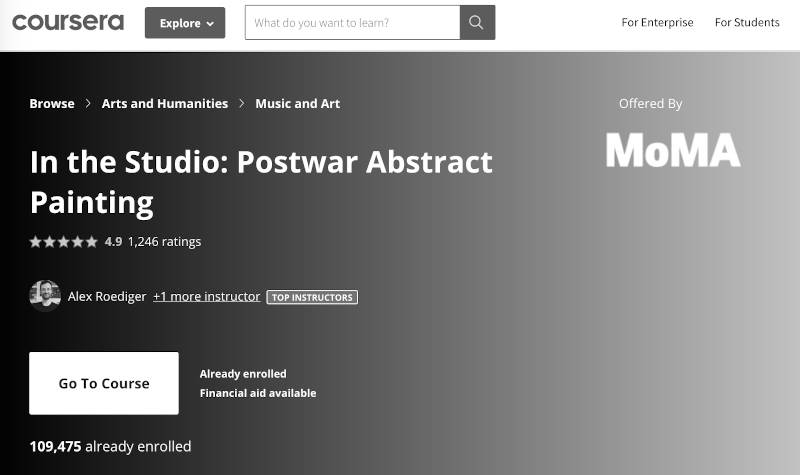The height and width of the screenshot is (475, 800).
Task: Open the Arts and Humanities breadcrumb
Action: 165,104
